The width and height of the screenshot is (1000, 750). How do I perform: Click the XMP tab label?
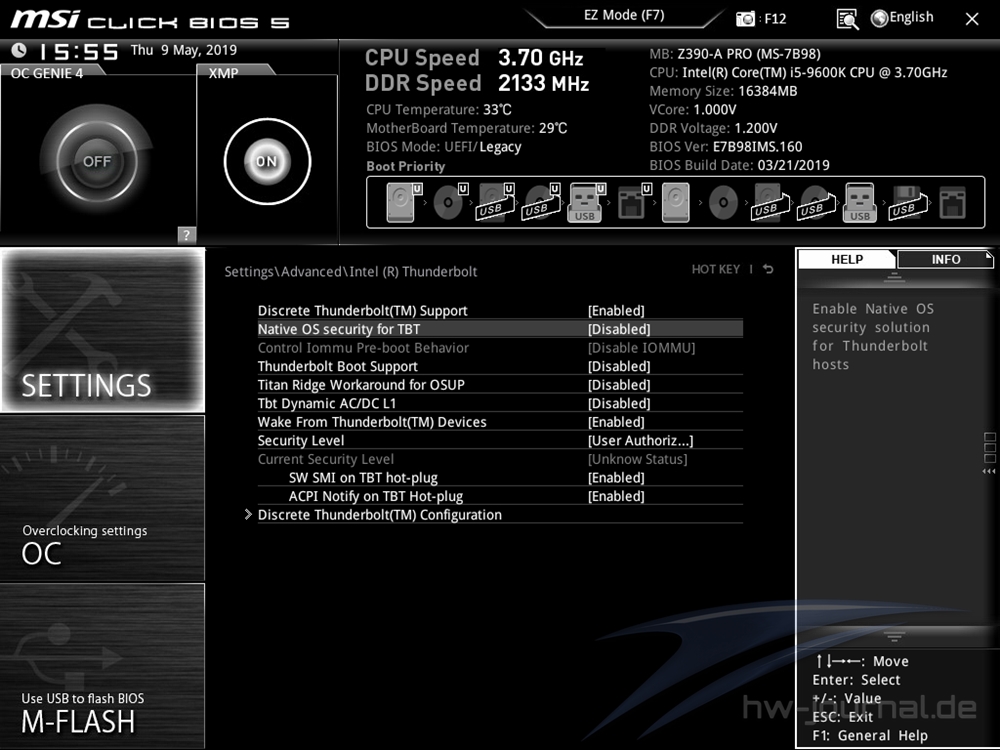(223, 73)
